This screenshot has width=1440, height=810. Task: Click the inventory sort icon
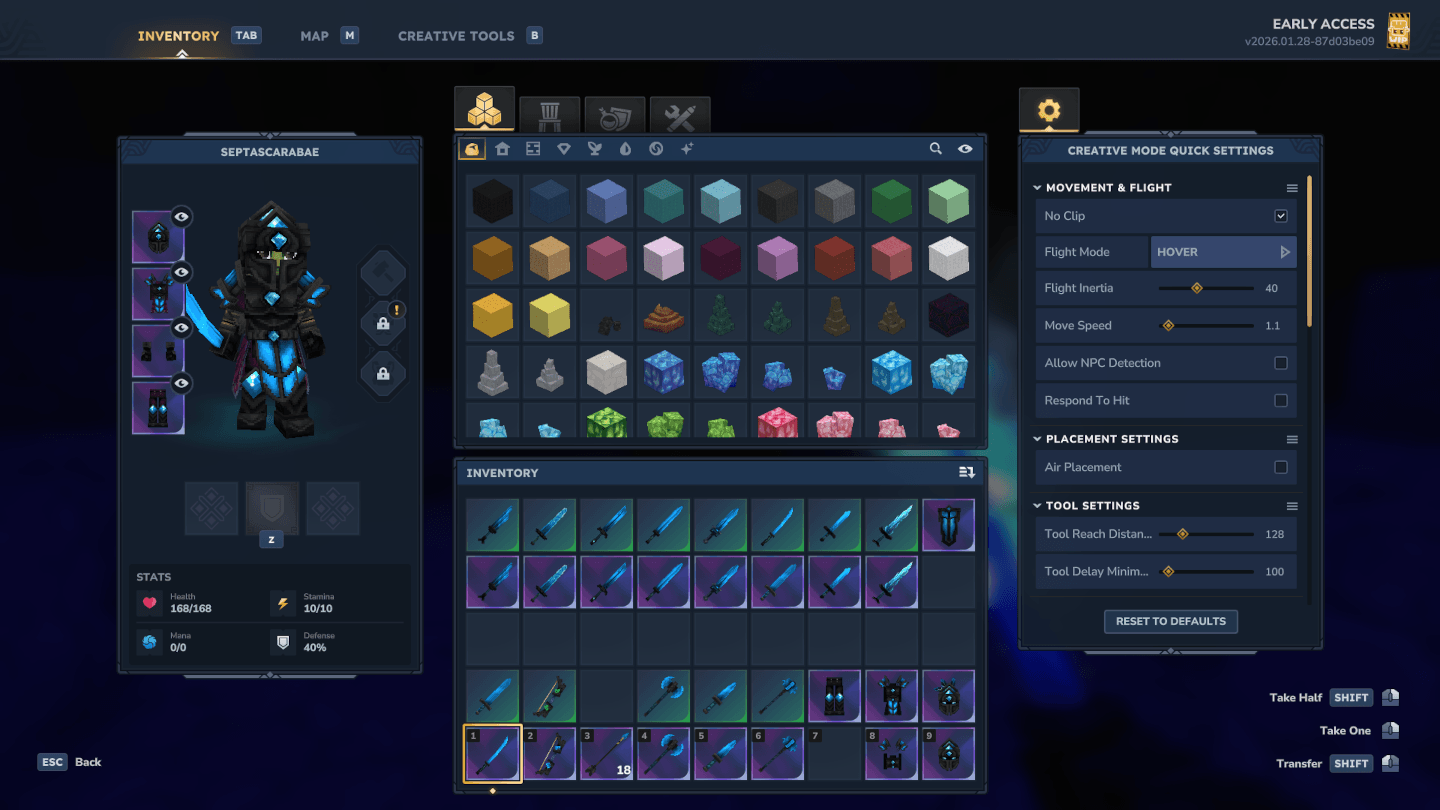(966, 473)
